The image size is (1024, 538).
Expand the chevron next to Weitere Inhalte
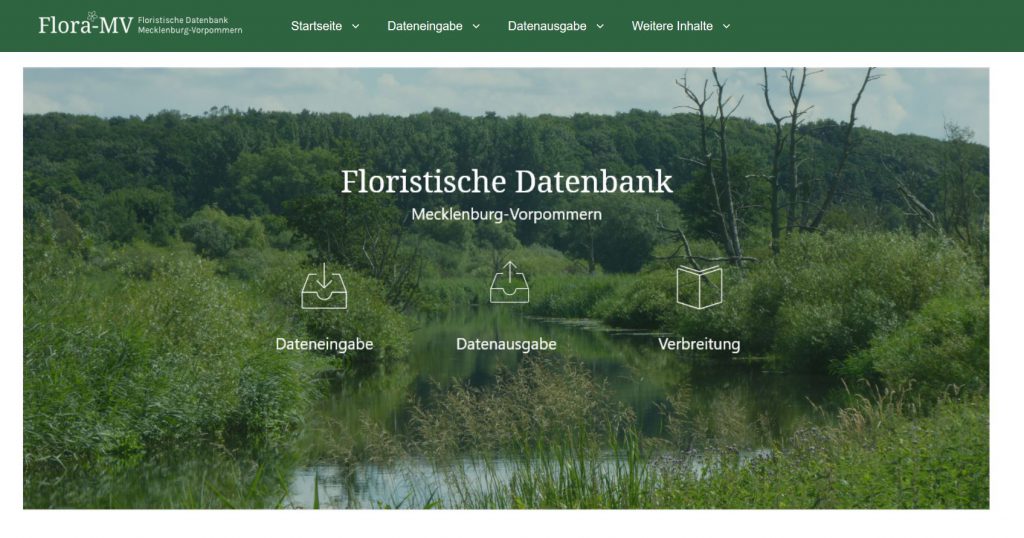click(726, 27)
